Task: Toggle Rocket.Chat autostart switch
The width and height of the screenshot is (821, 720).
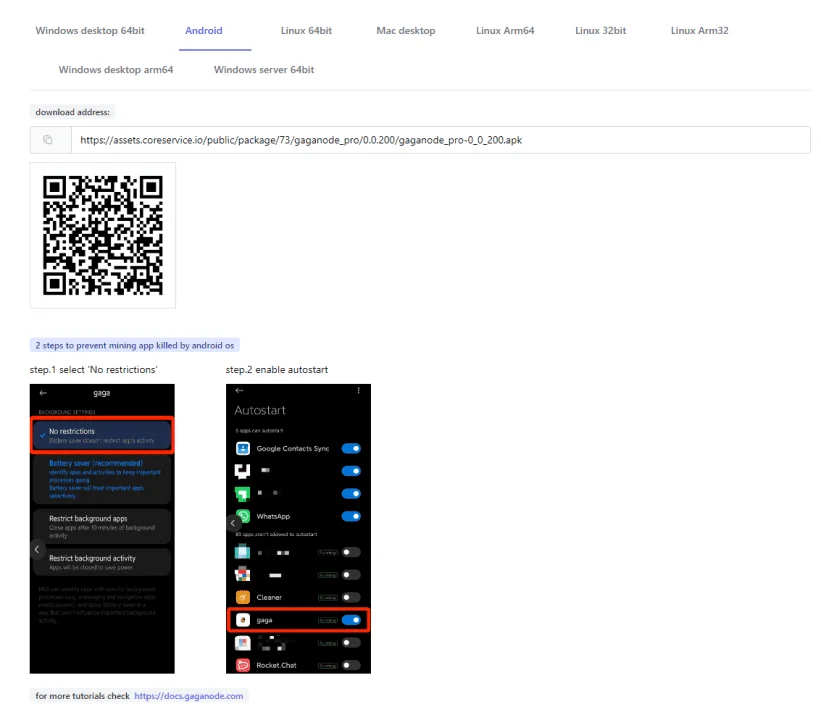Action: pos(351,665)
